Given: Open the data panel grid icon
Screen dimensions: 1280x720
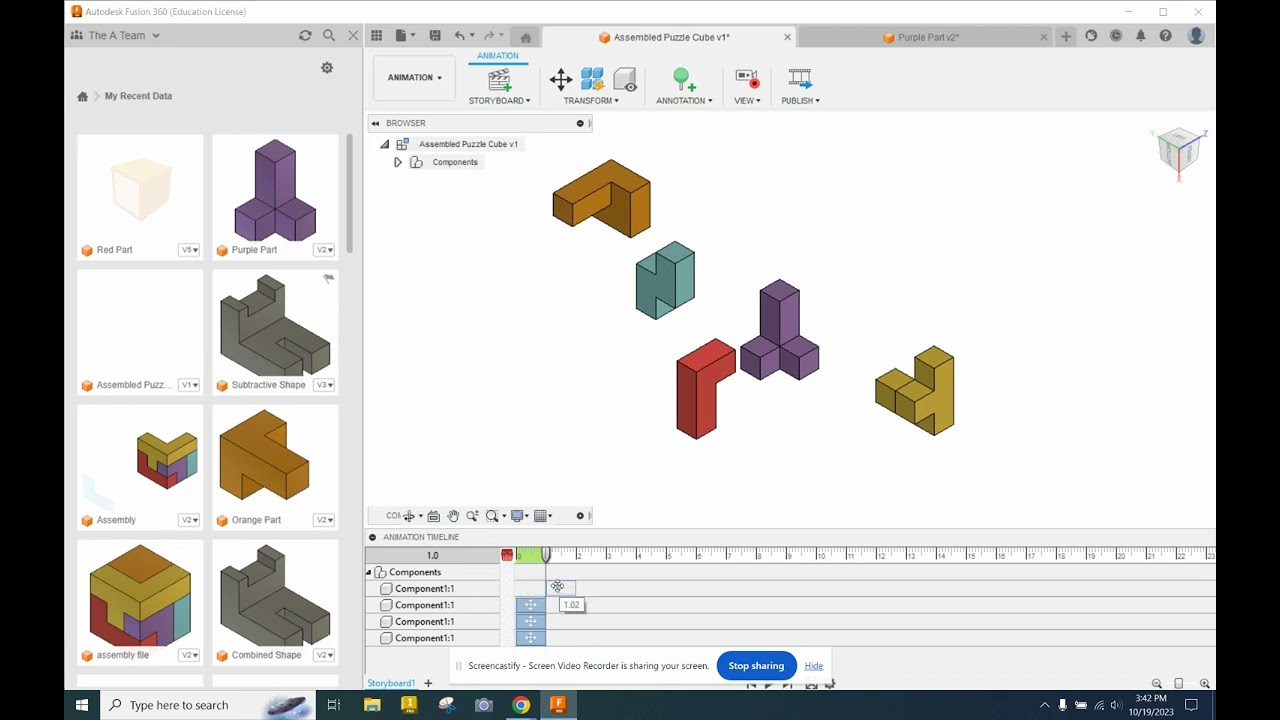Looking at the screenshot, I should coord(376,36).
